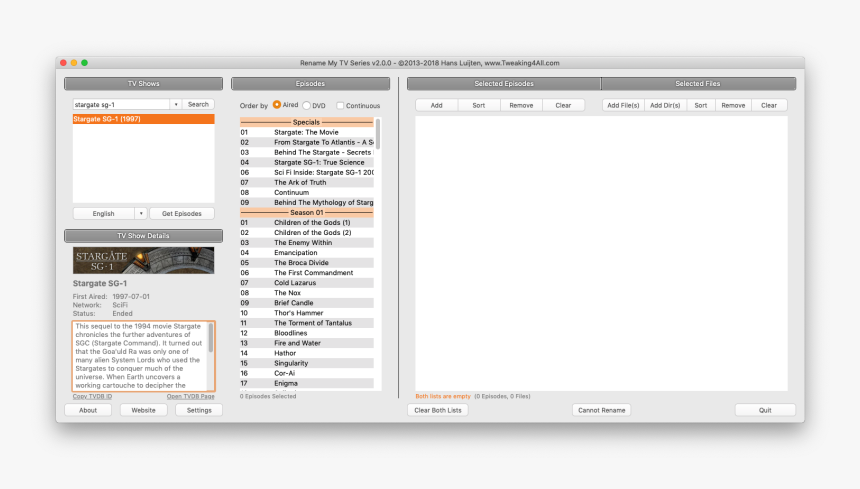
Task: Open the Settings button
Action: (x=199, y=410)
